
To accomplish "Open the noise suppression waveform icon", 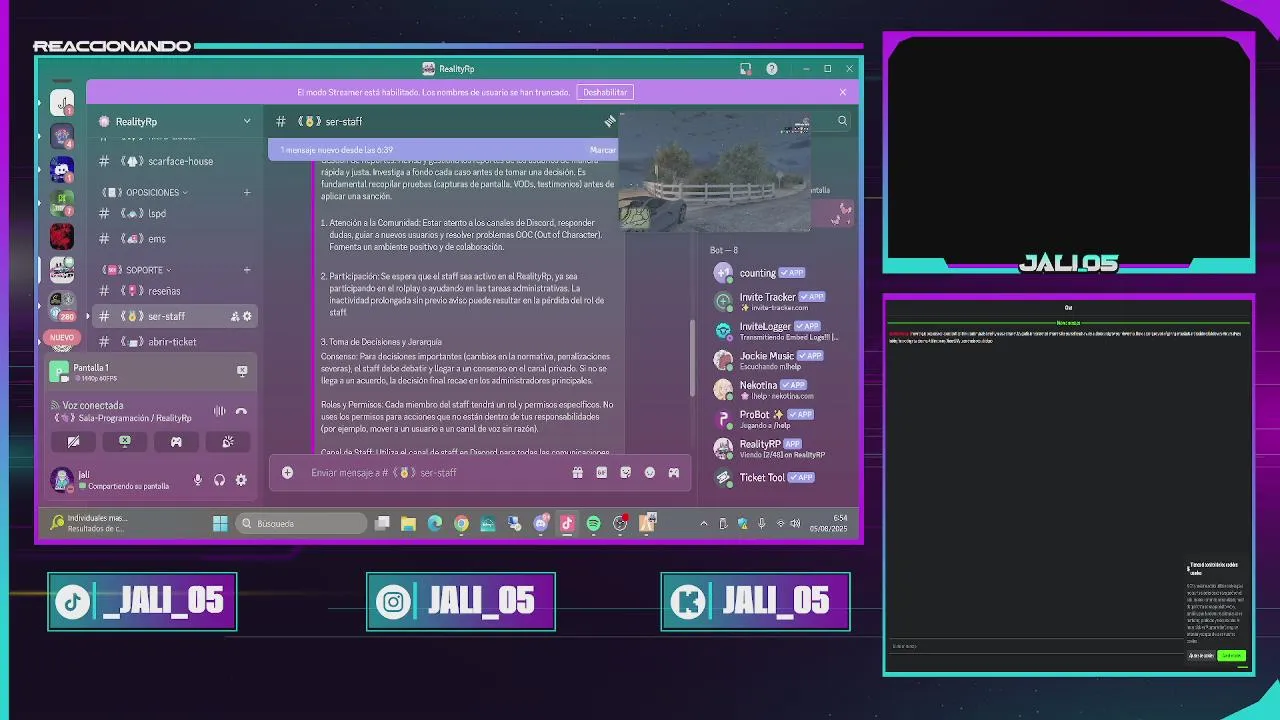I will tap(219, 411).
